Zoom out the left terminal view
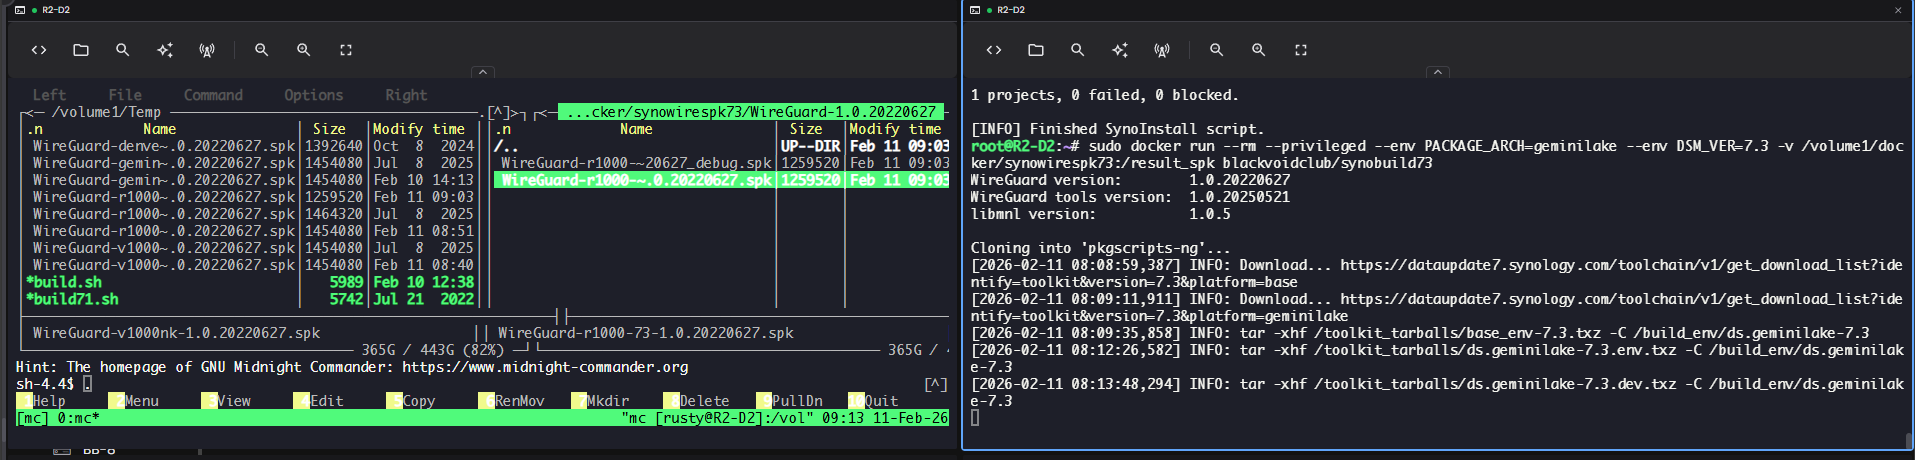The width and height of the screenshot is (1915, 460). (261, 50)
